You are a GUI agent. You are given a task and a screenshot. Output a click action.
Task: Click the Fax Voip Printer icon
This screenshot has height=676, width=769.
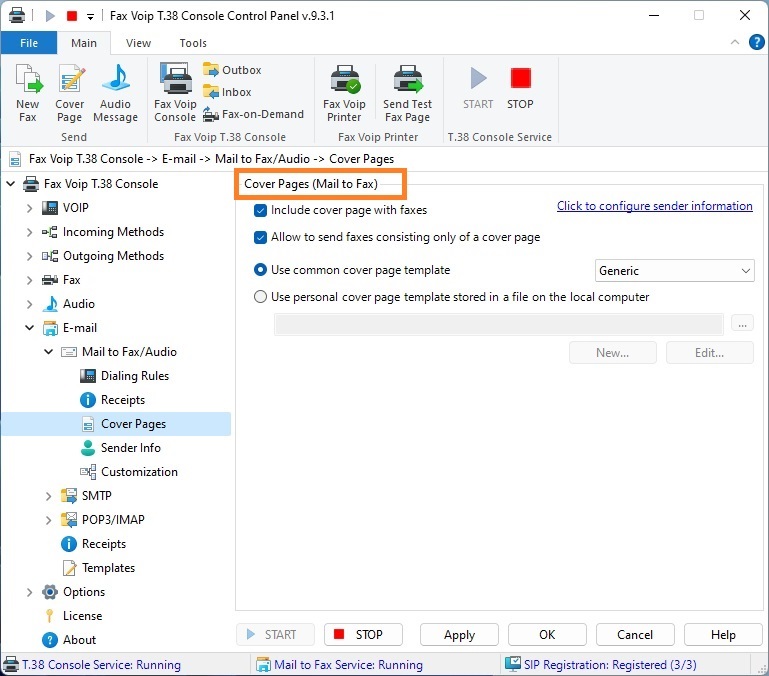click(x=344, y=93)
